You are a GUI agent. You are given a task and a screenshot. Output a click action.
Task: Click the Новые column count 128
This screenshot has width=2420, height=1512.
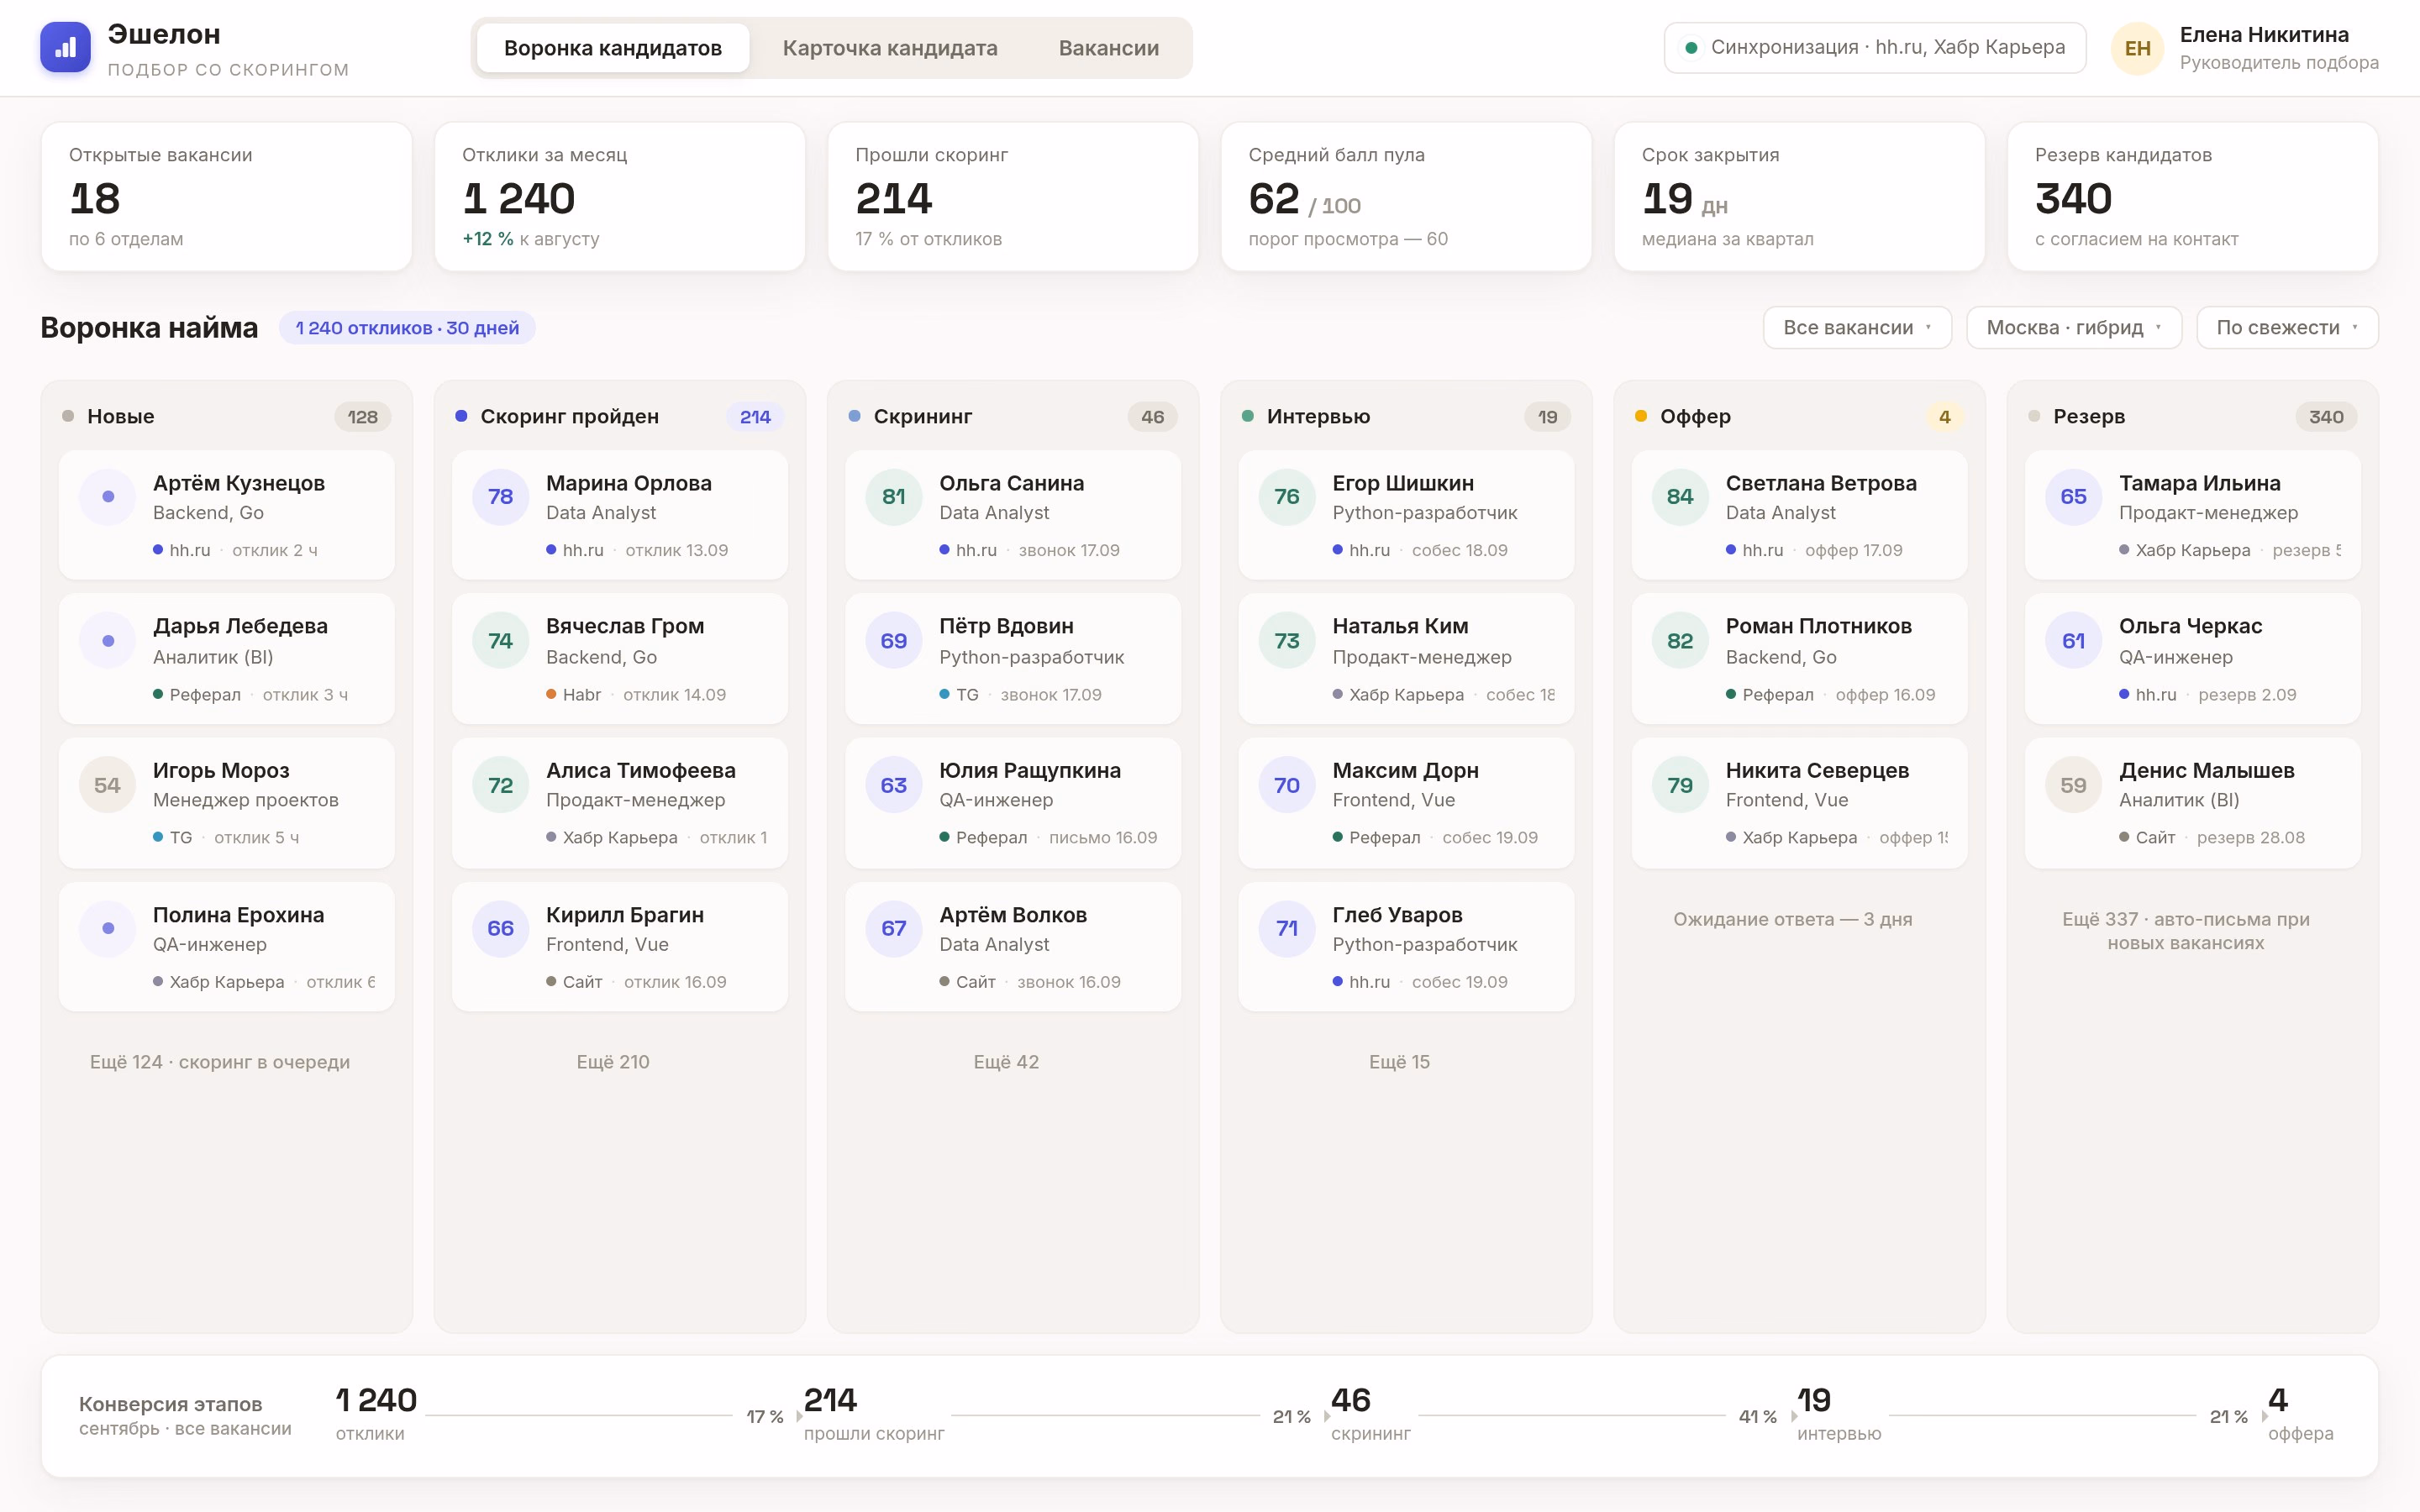coord(362,417)
